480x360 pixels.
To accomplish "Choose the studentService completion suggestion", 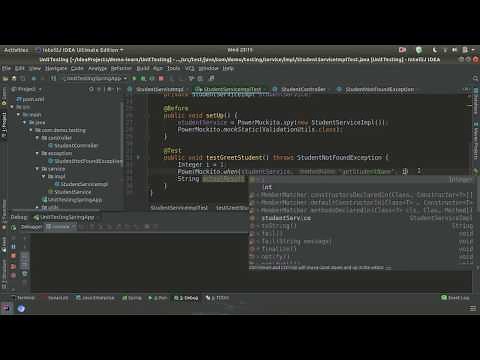I will point(361,218).
